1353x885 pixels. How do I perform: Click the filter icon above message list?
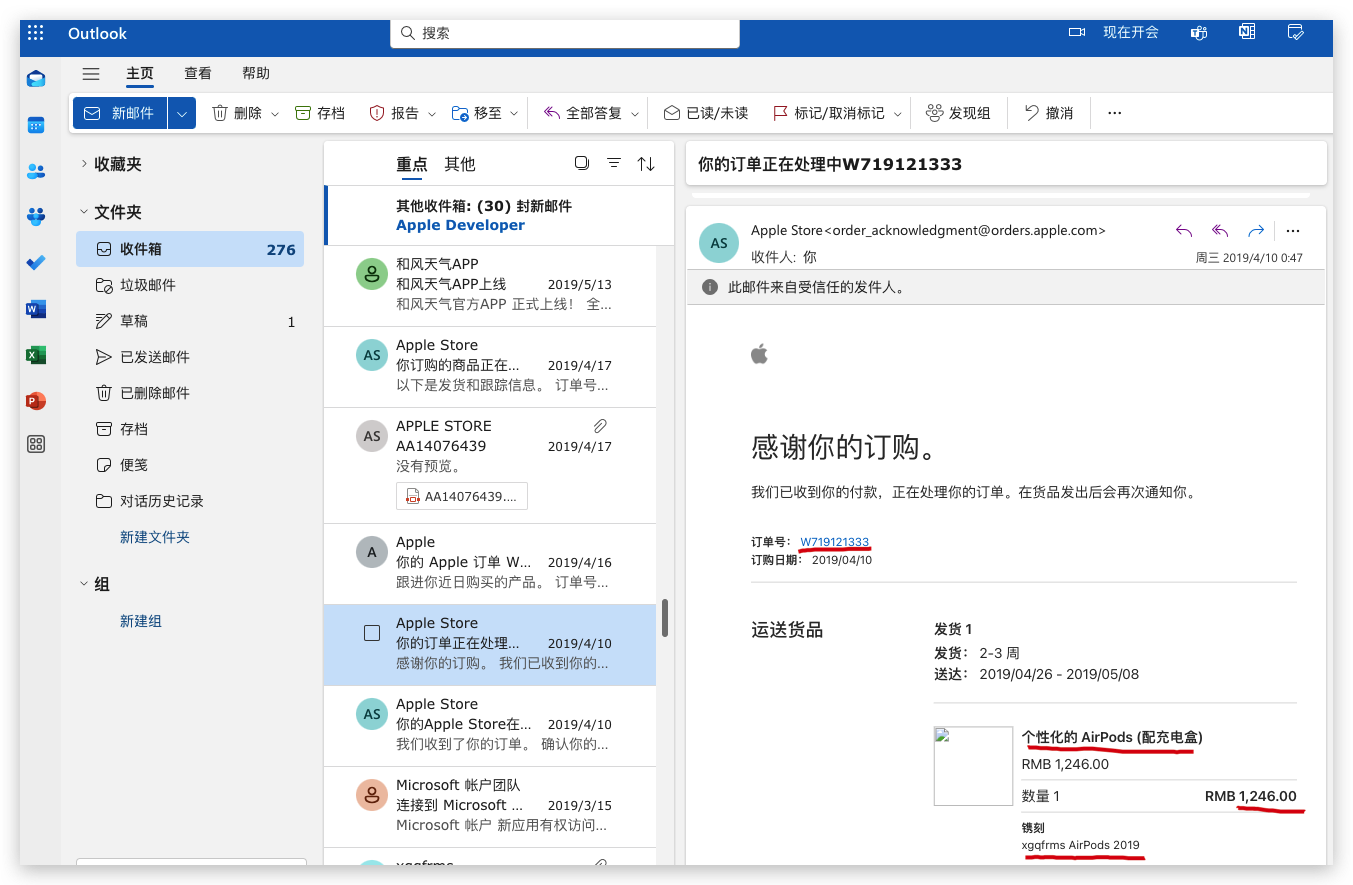click(614, 163)
